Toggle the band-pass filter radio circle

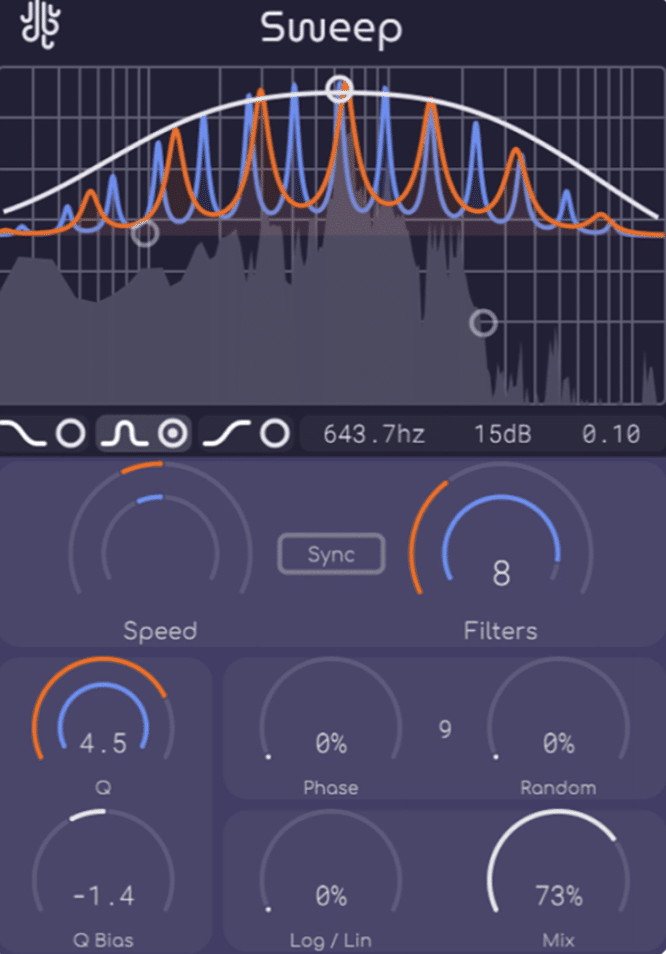[x=173, y=434]
